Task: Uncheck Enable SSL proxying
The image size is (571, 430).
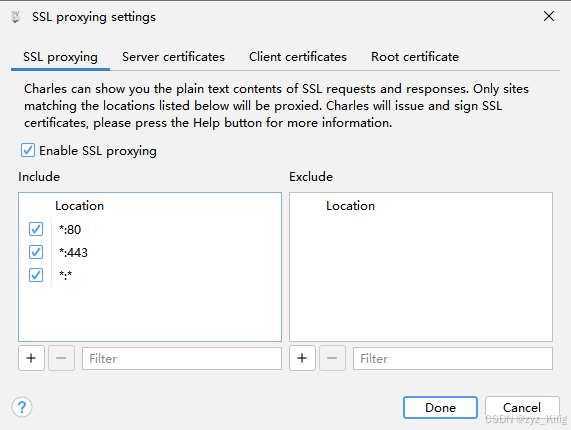Action: pyautogui.click(x=28, y=150)
